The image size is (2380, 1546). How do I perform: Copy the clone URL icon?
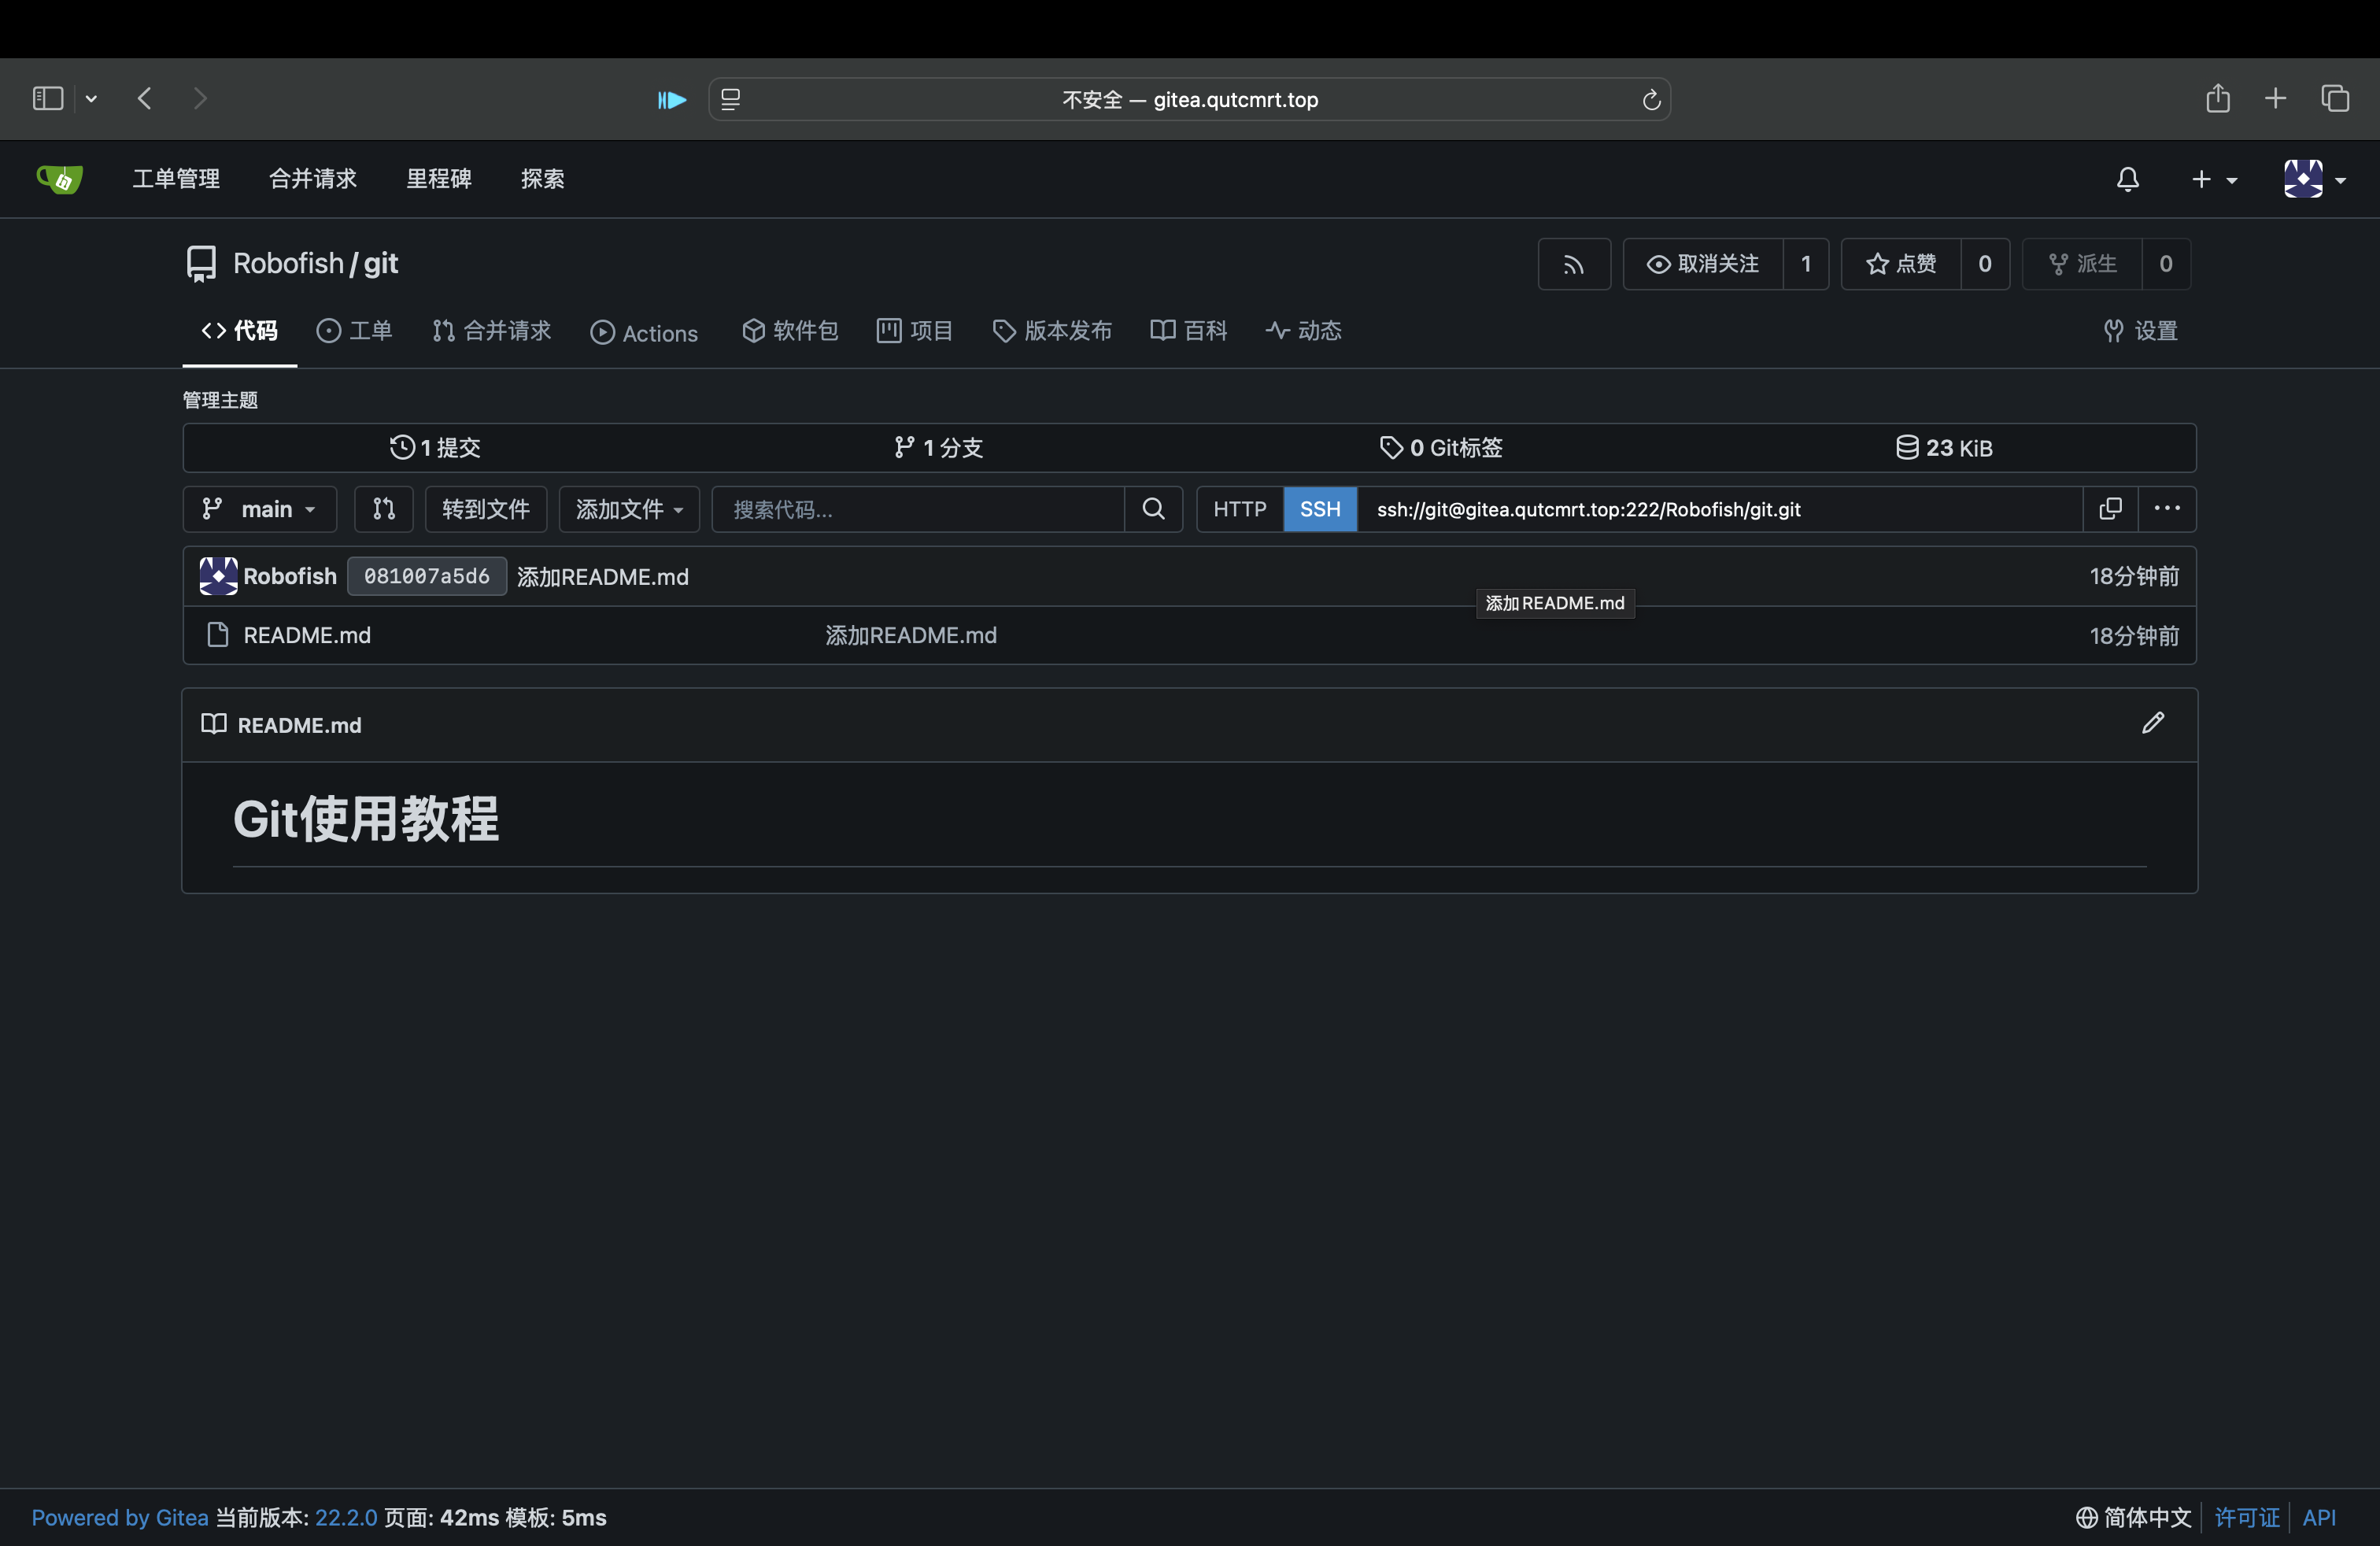pyautogui.click(x=2110, y=510)
